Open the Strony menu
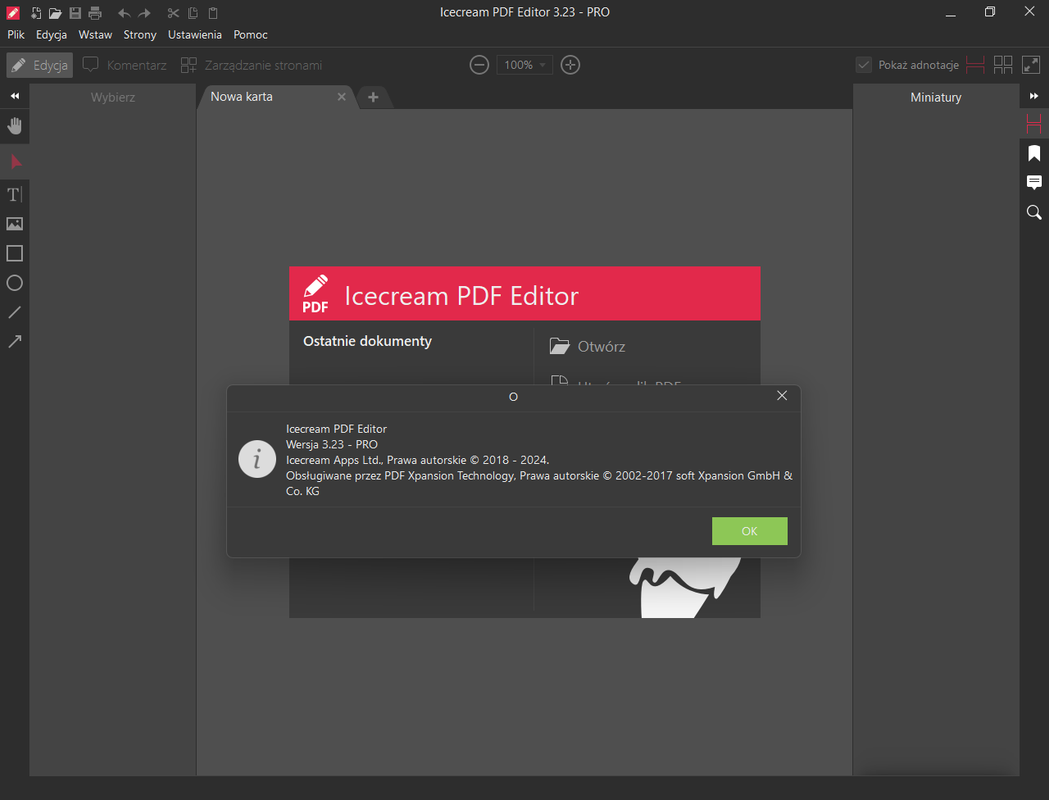The width and height of the screenshot is (1049, 800). pyautogui.click(x=140, y=35)
